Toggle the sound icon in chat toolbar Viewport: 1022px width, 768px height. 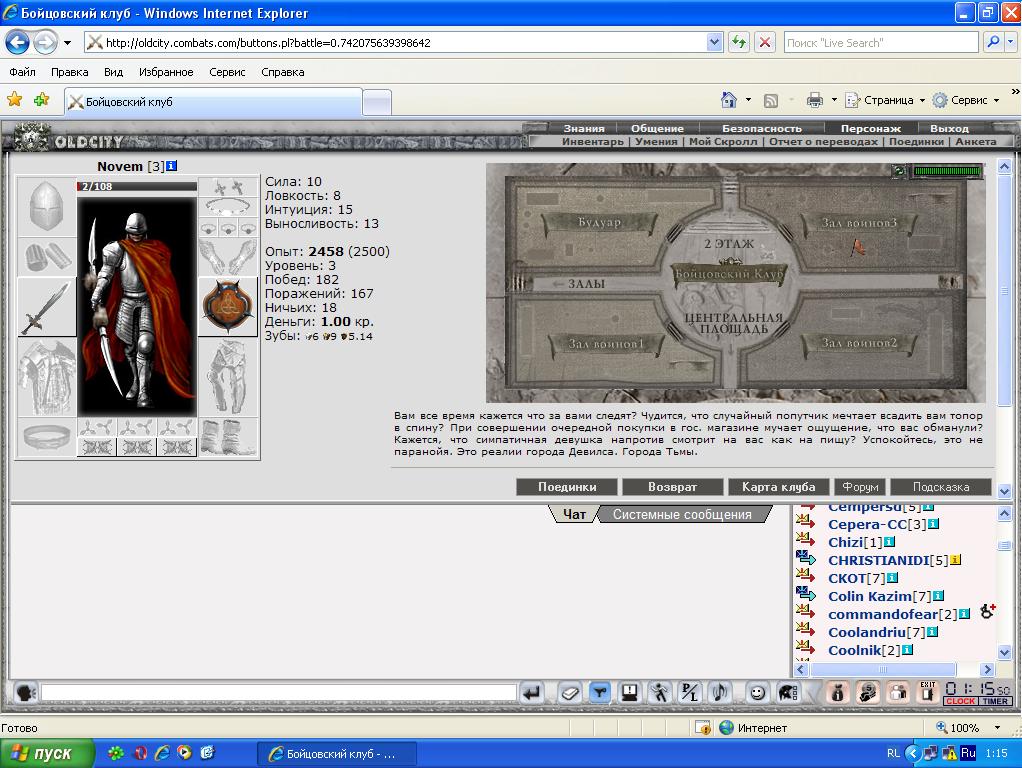coord(720,692)
